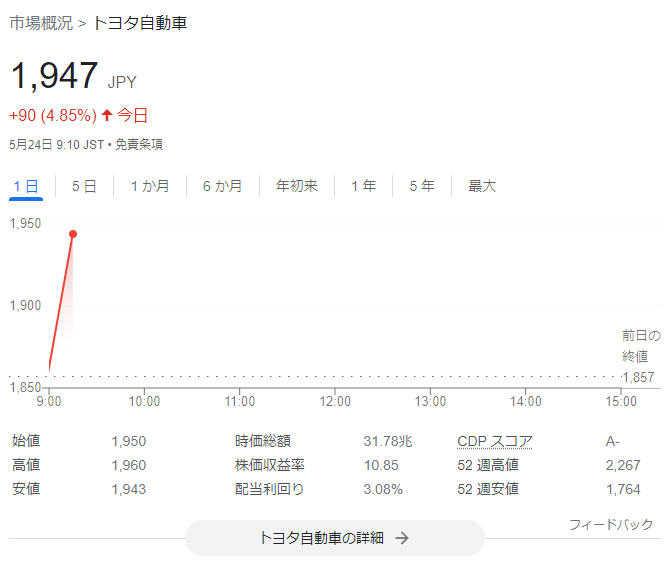Switch to the 6 か月 chart tab

click(222, 186)
